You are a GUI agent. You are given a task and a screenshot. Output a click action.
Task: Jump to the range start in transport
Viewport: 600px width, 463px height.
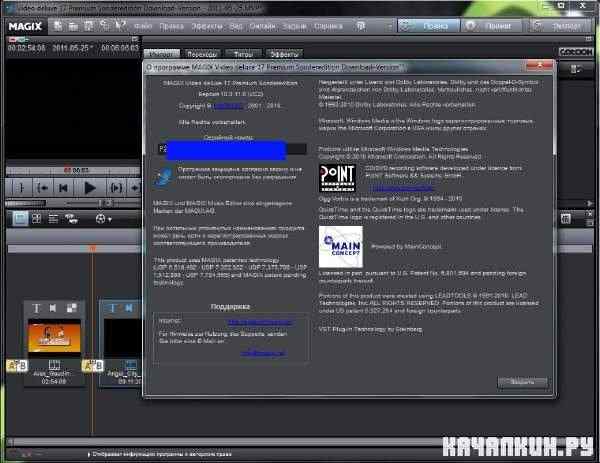[x=42, y=187]
